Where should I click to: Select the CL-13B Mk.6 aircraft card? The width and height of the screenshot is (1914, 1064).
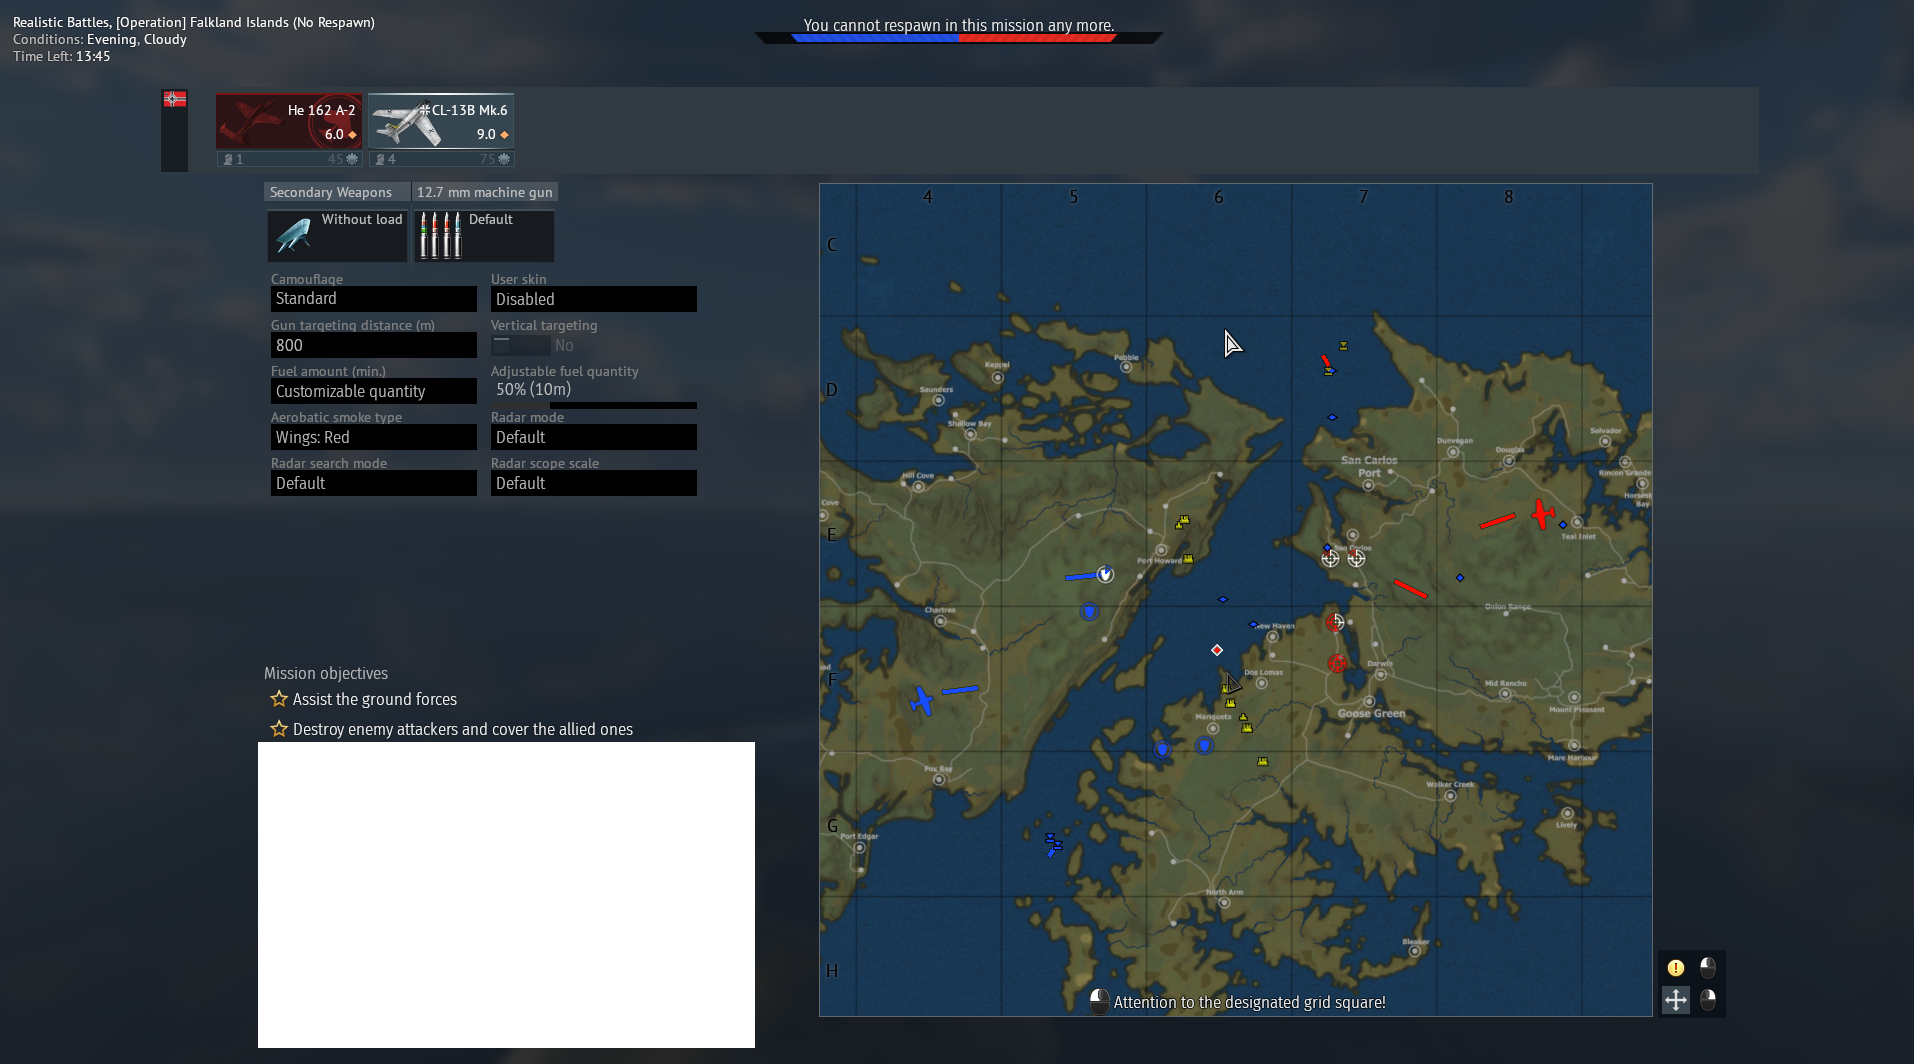click(441, 121)
